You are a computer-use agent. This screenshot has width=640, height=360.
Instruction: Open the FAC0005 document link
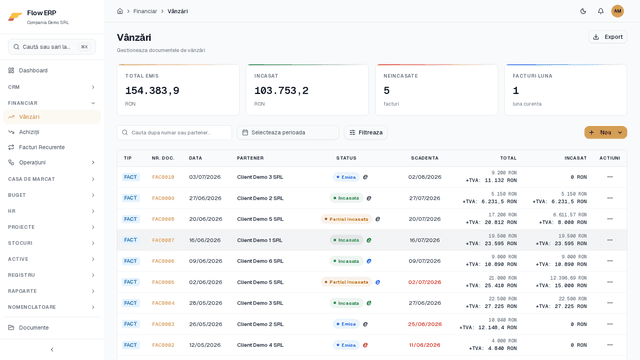[x=163, y=282]
